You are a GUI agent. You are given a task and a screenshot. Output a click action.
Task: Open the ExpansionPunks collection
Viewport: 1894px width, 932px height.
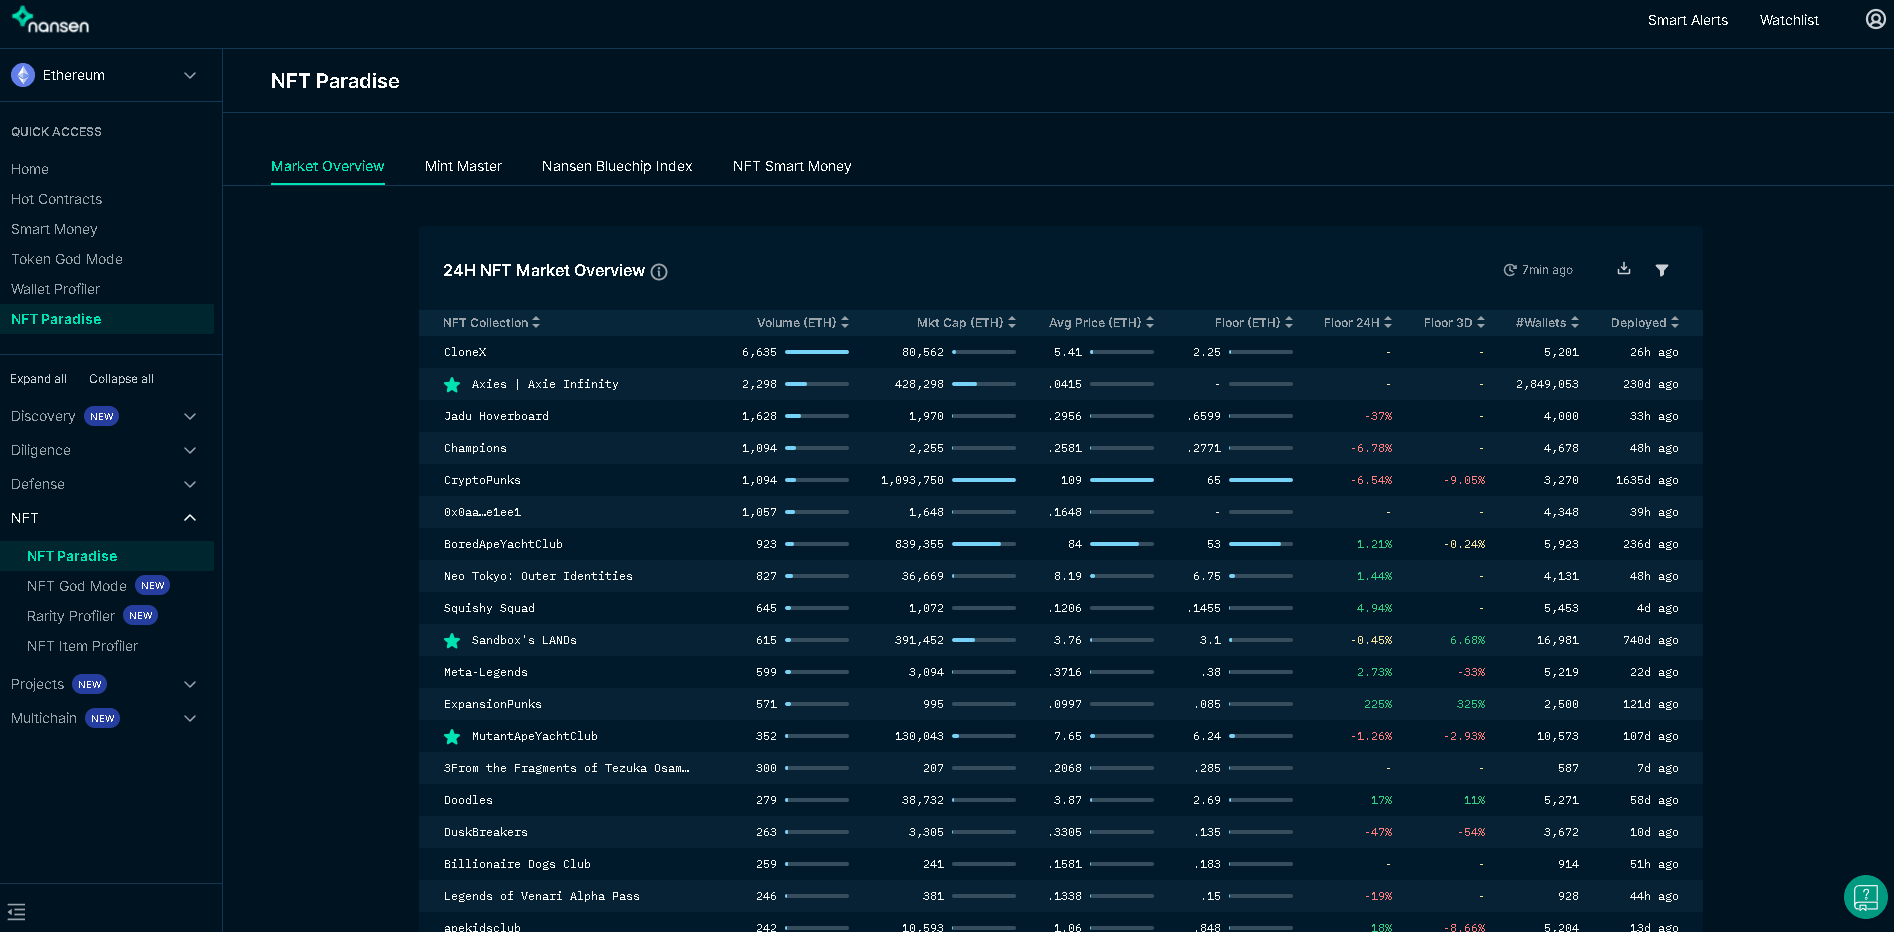(x=493, y=704)
